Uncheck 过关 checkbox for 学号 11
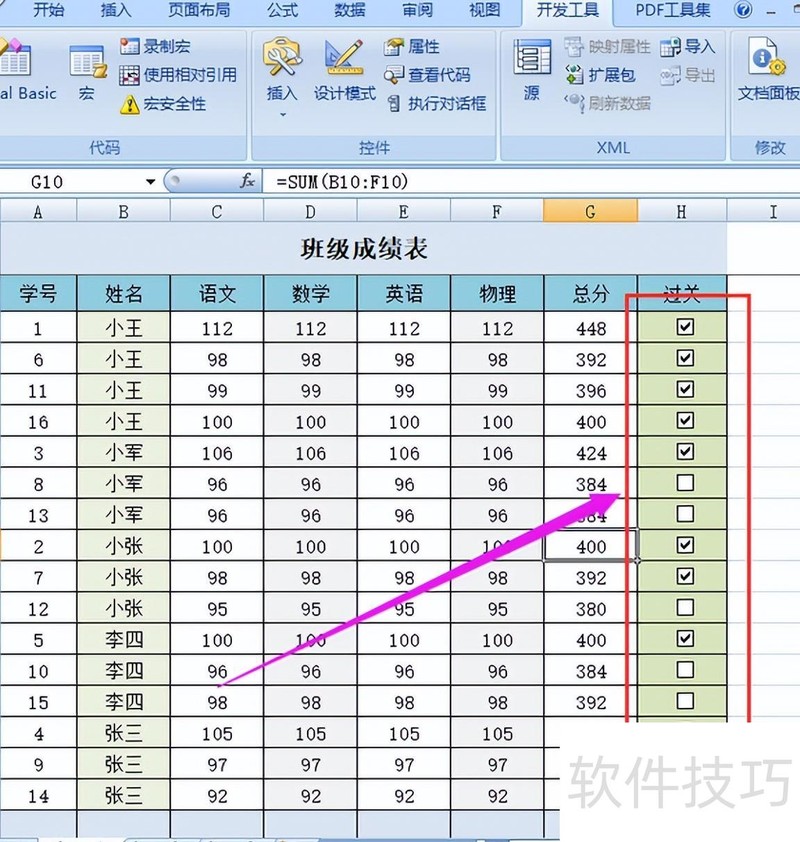Screen dimensions: 800x842 click(x=685, y=389)
